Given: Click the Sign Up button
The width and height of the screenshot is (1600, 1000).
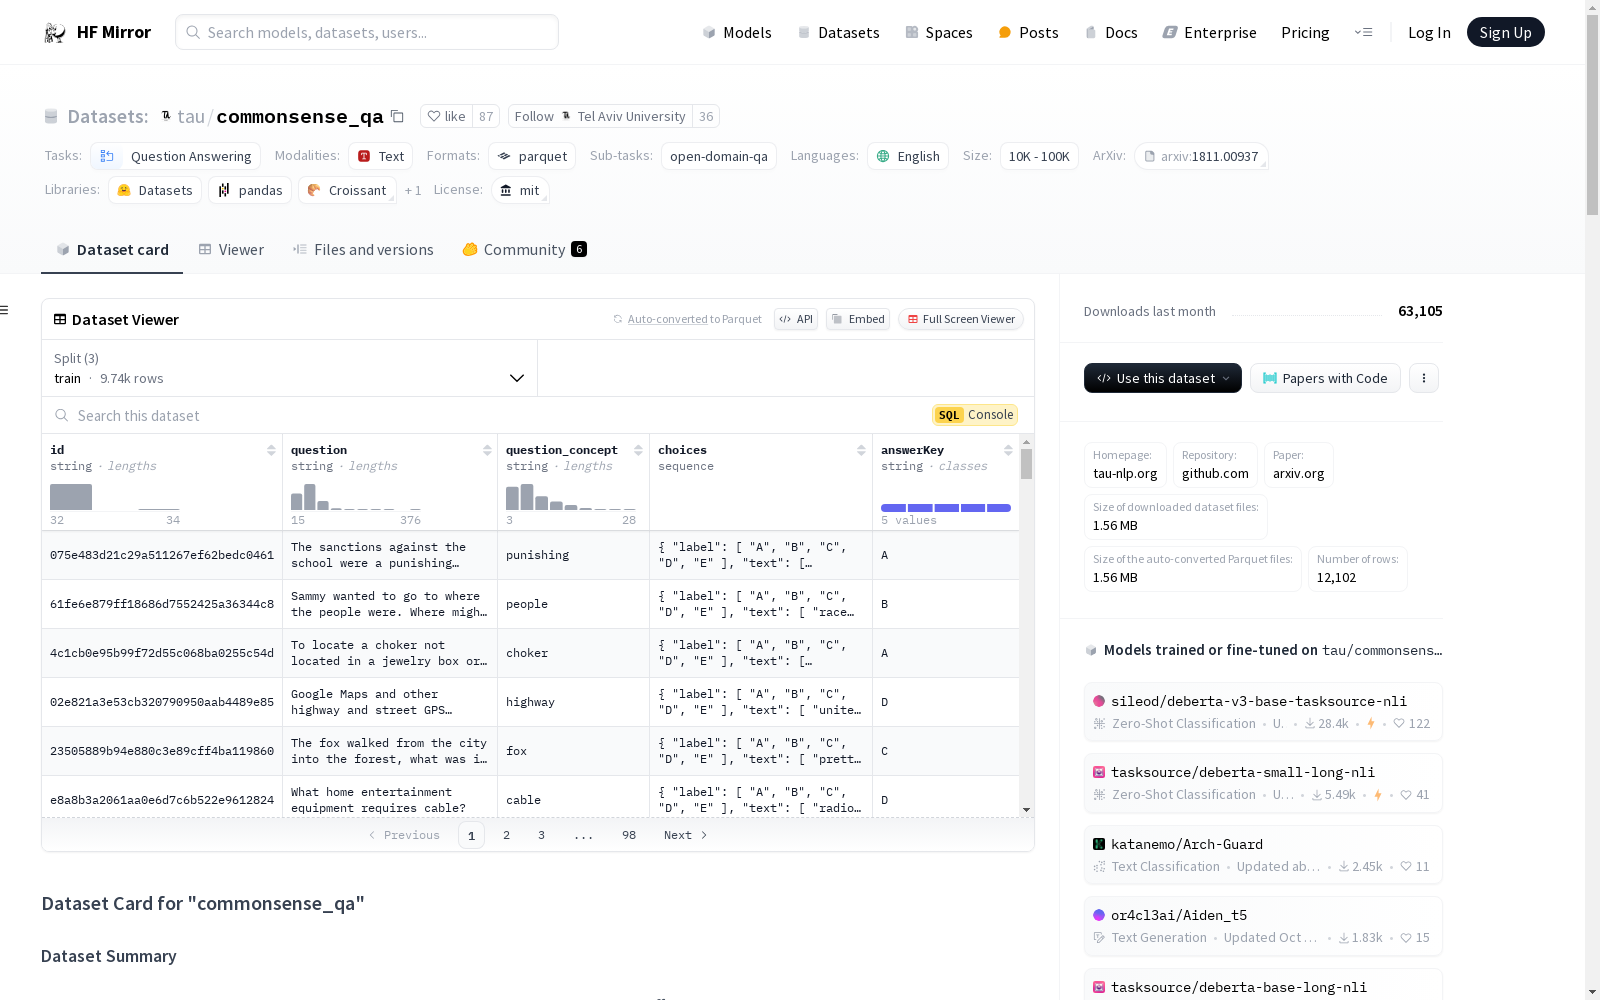Looking at the screenshot, I should point(1505,32).
